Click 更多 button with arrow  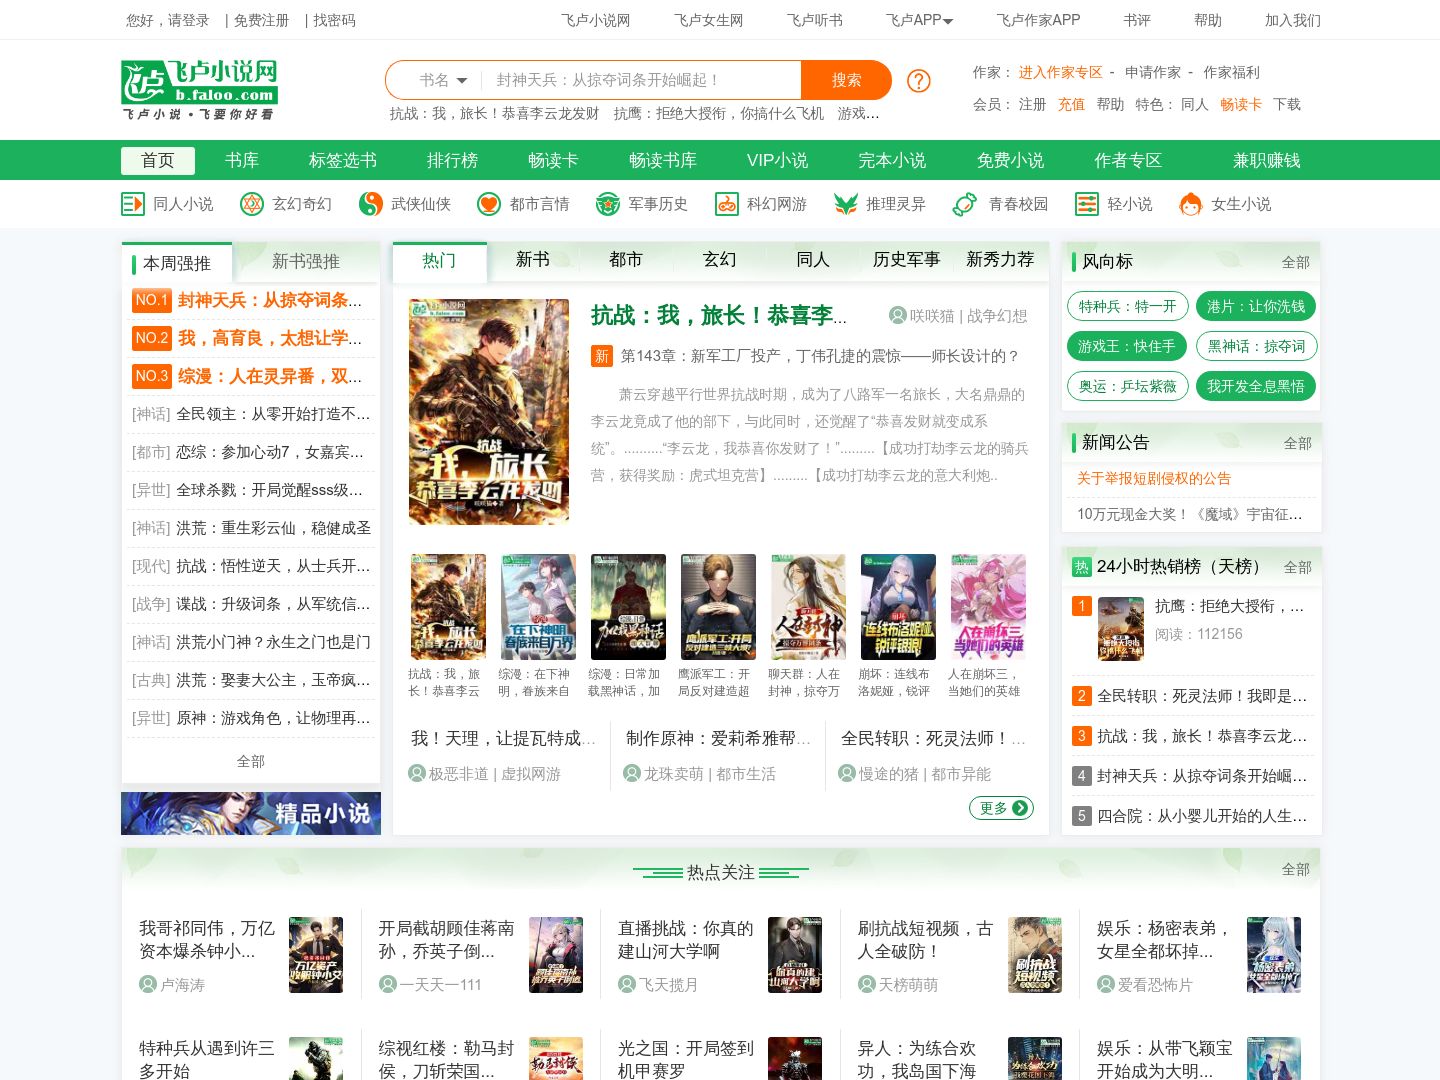tap(1001, 808)
